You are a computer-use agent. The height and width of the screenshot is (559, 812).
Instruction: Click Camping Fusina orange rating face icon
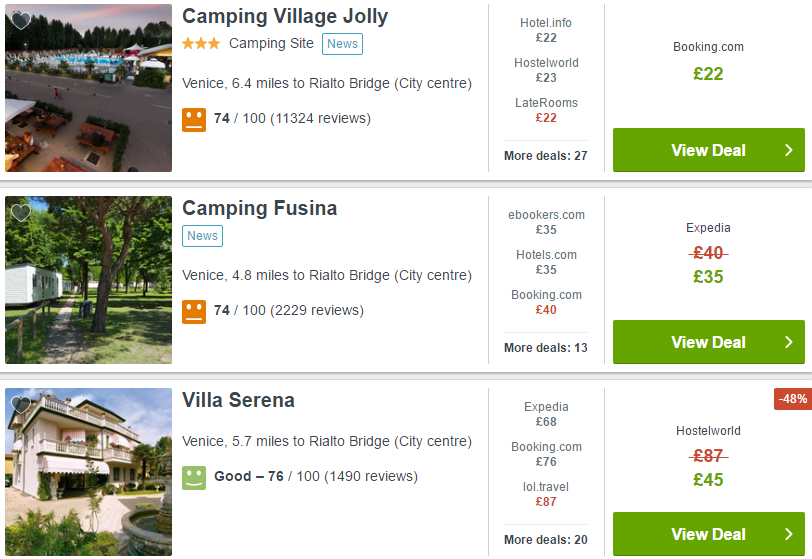(x=194, y=311)
